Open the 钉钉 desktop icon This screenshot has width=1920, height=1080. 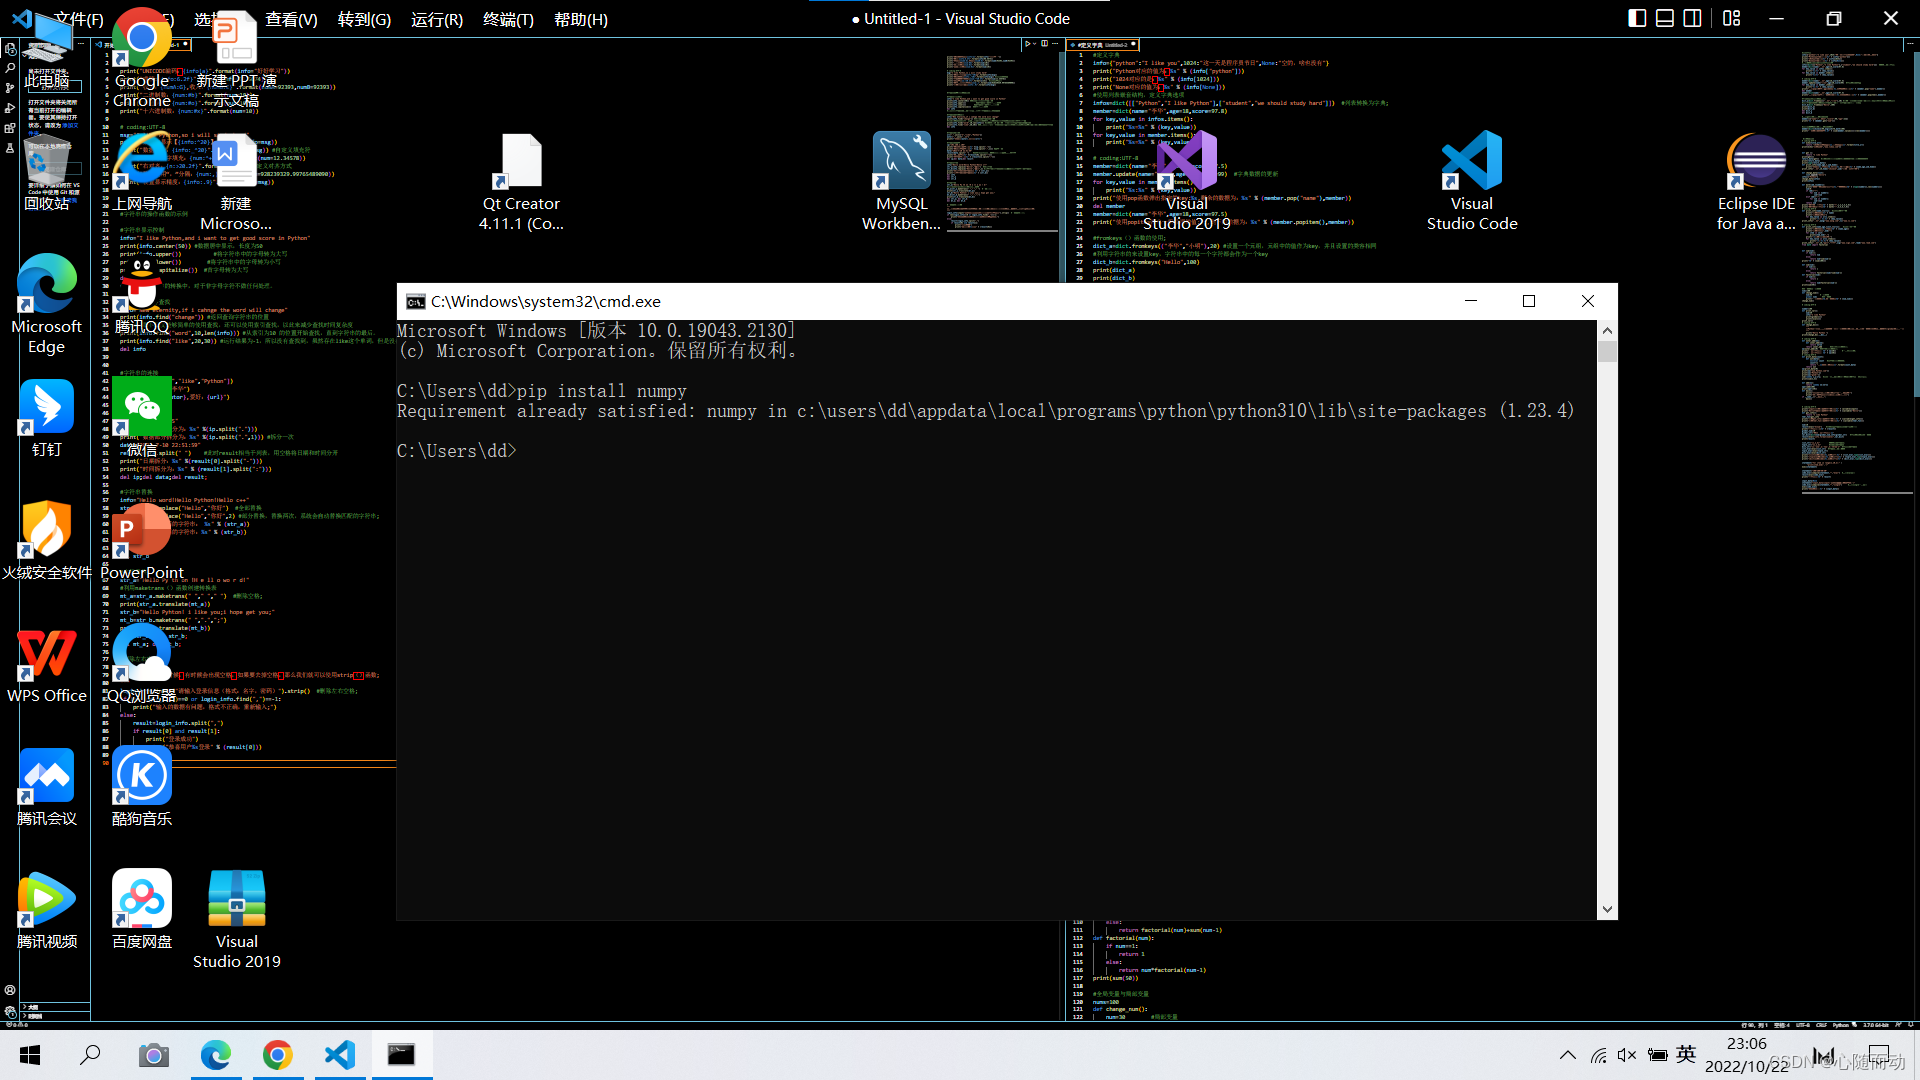[x=46, y=408]
